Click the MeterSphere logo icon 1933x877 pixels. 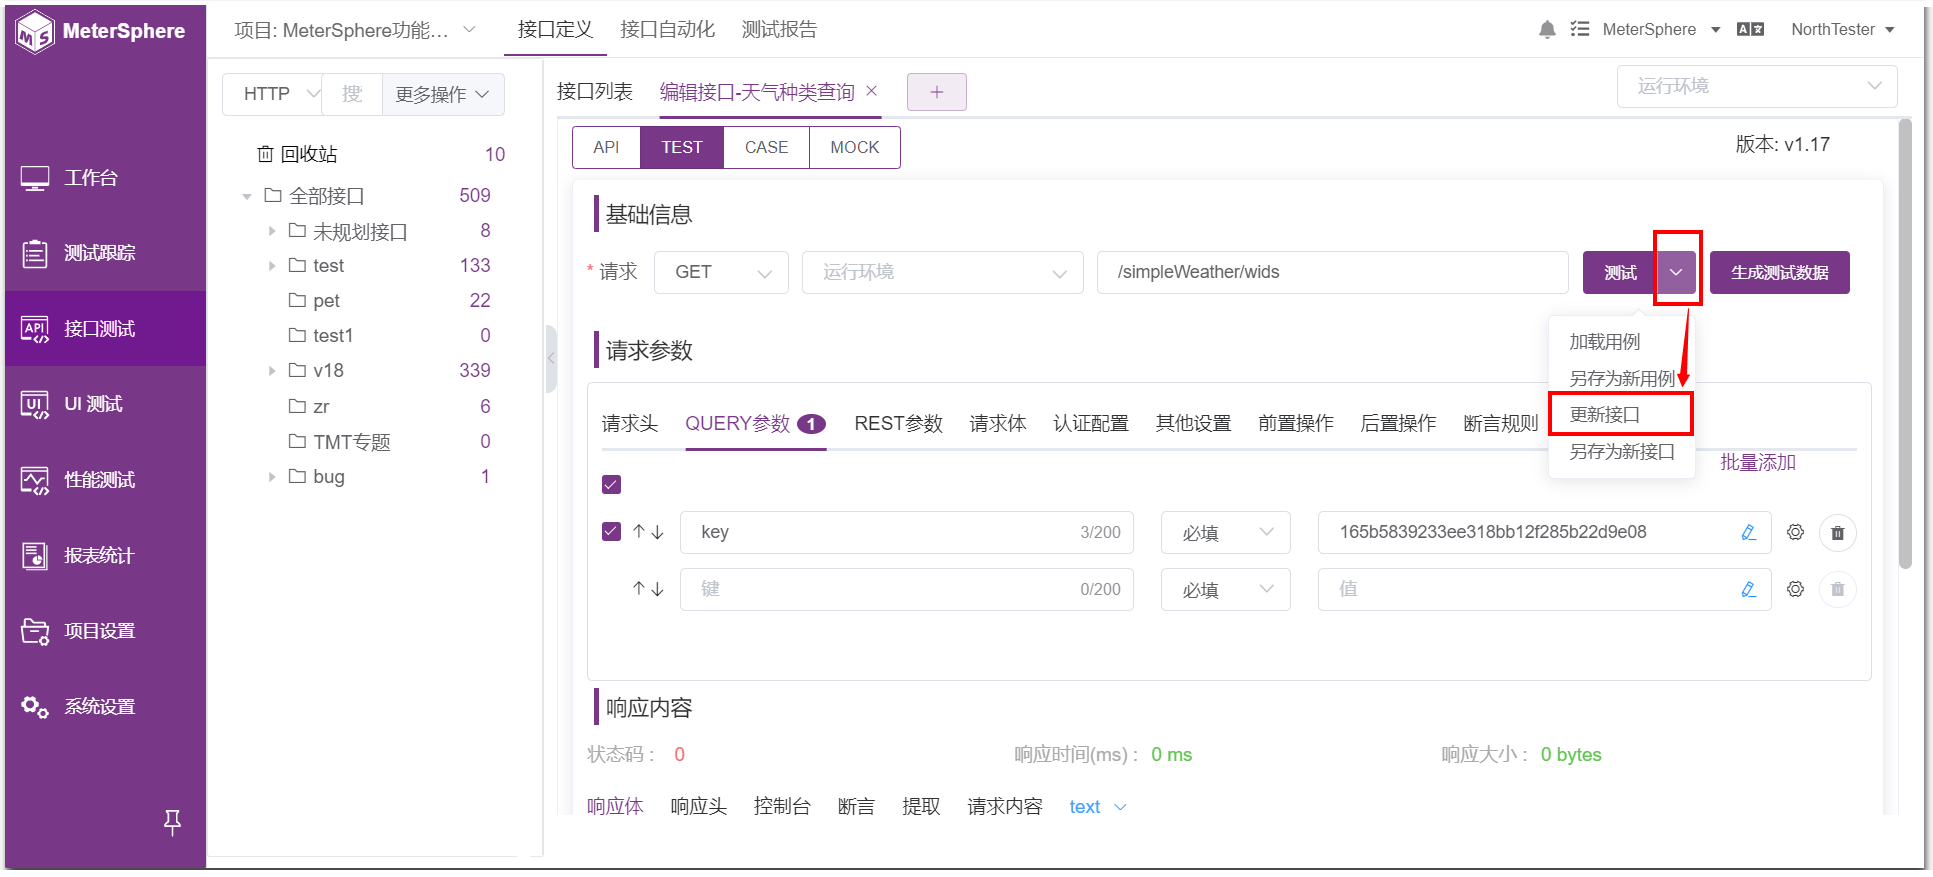35,31
